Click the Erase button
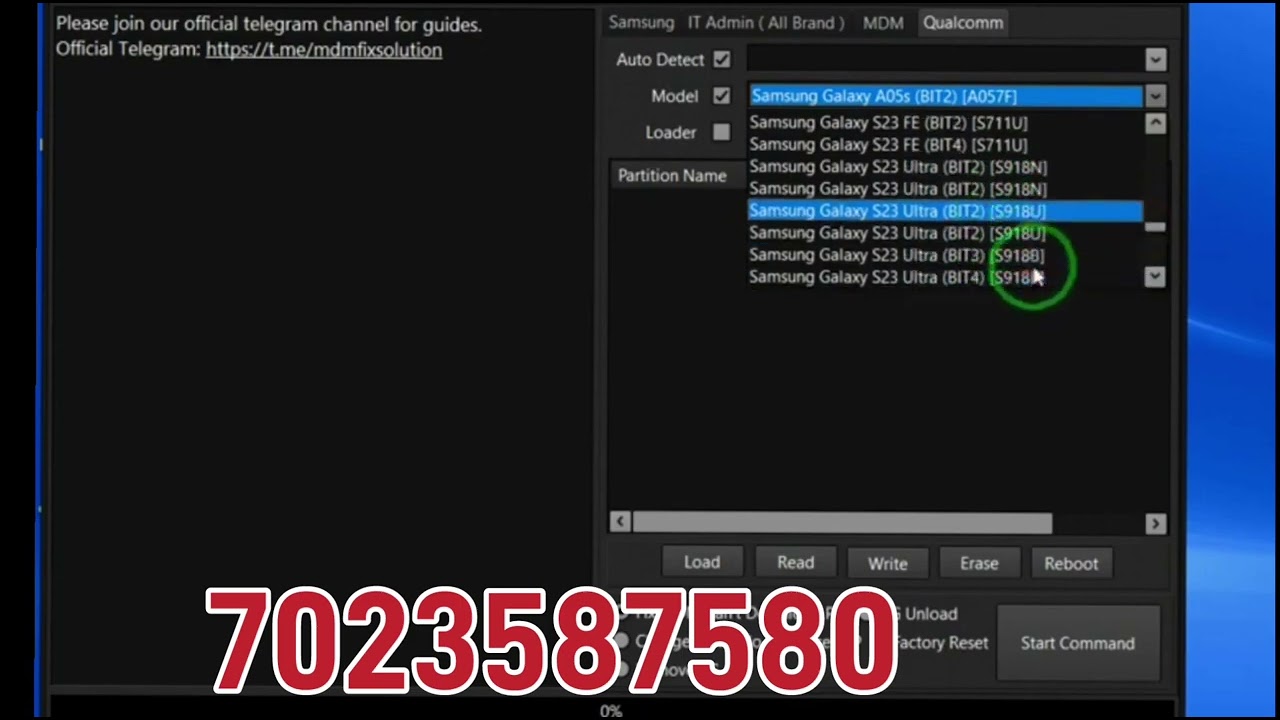Viewport: 1280px width, 720px height. coord(979,563)
